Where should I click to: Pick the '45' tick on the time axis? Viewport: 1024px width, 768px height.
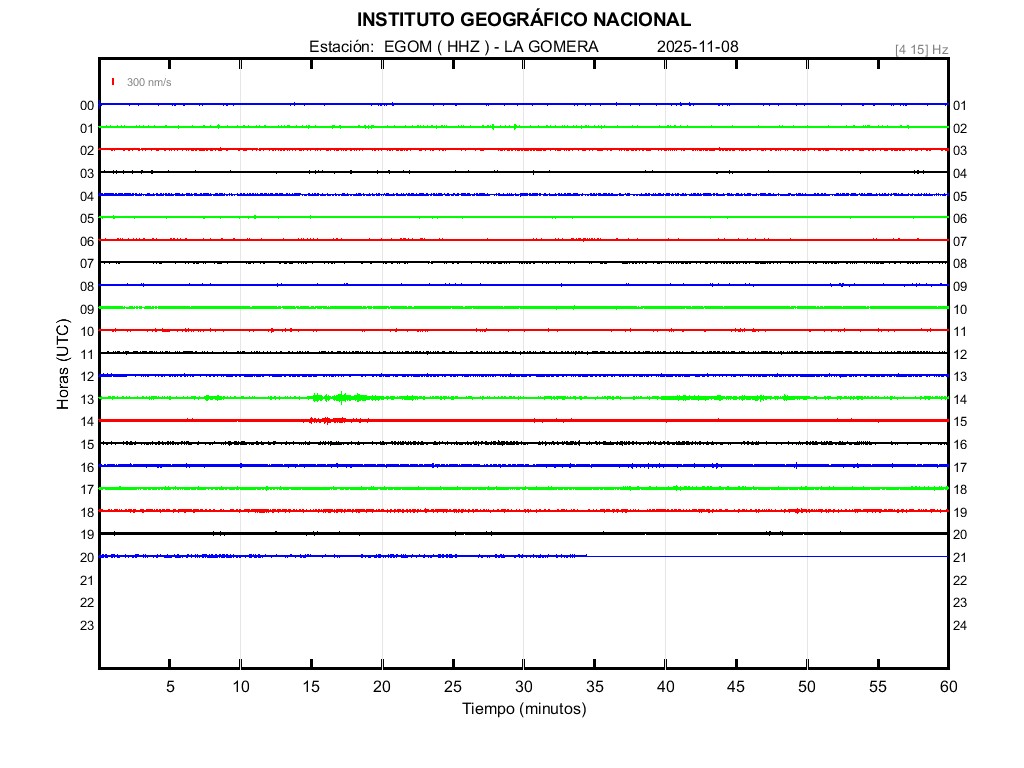pyautogui.click(x=736, y=686)
